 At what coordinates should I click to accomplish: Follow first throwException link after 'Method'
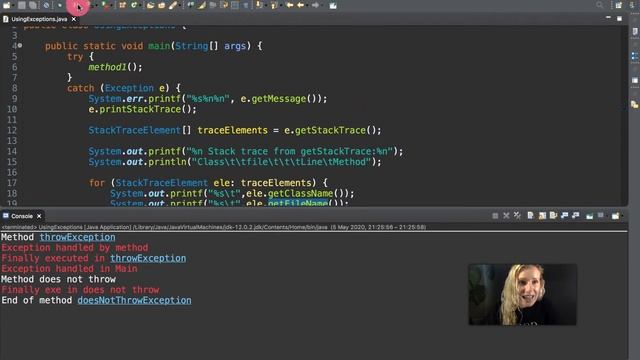(77, 237)
